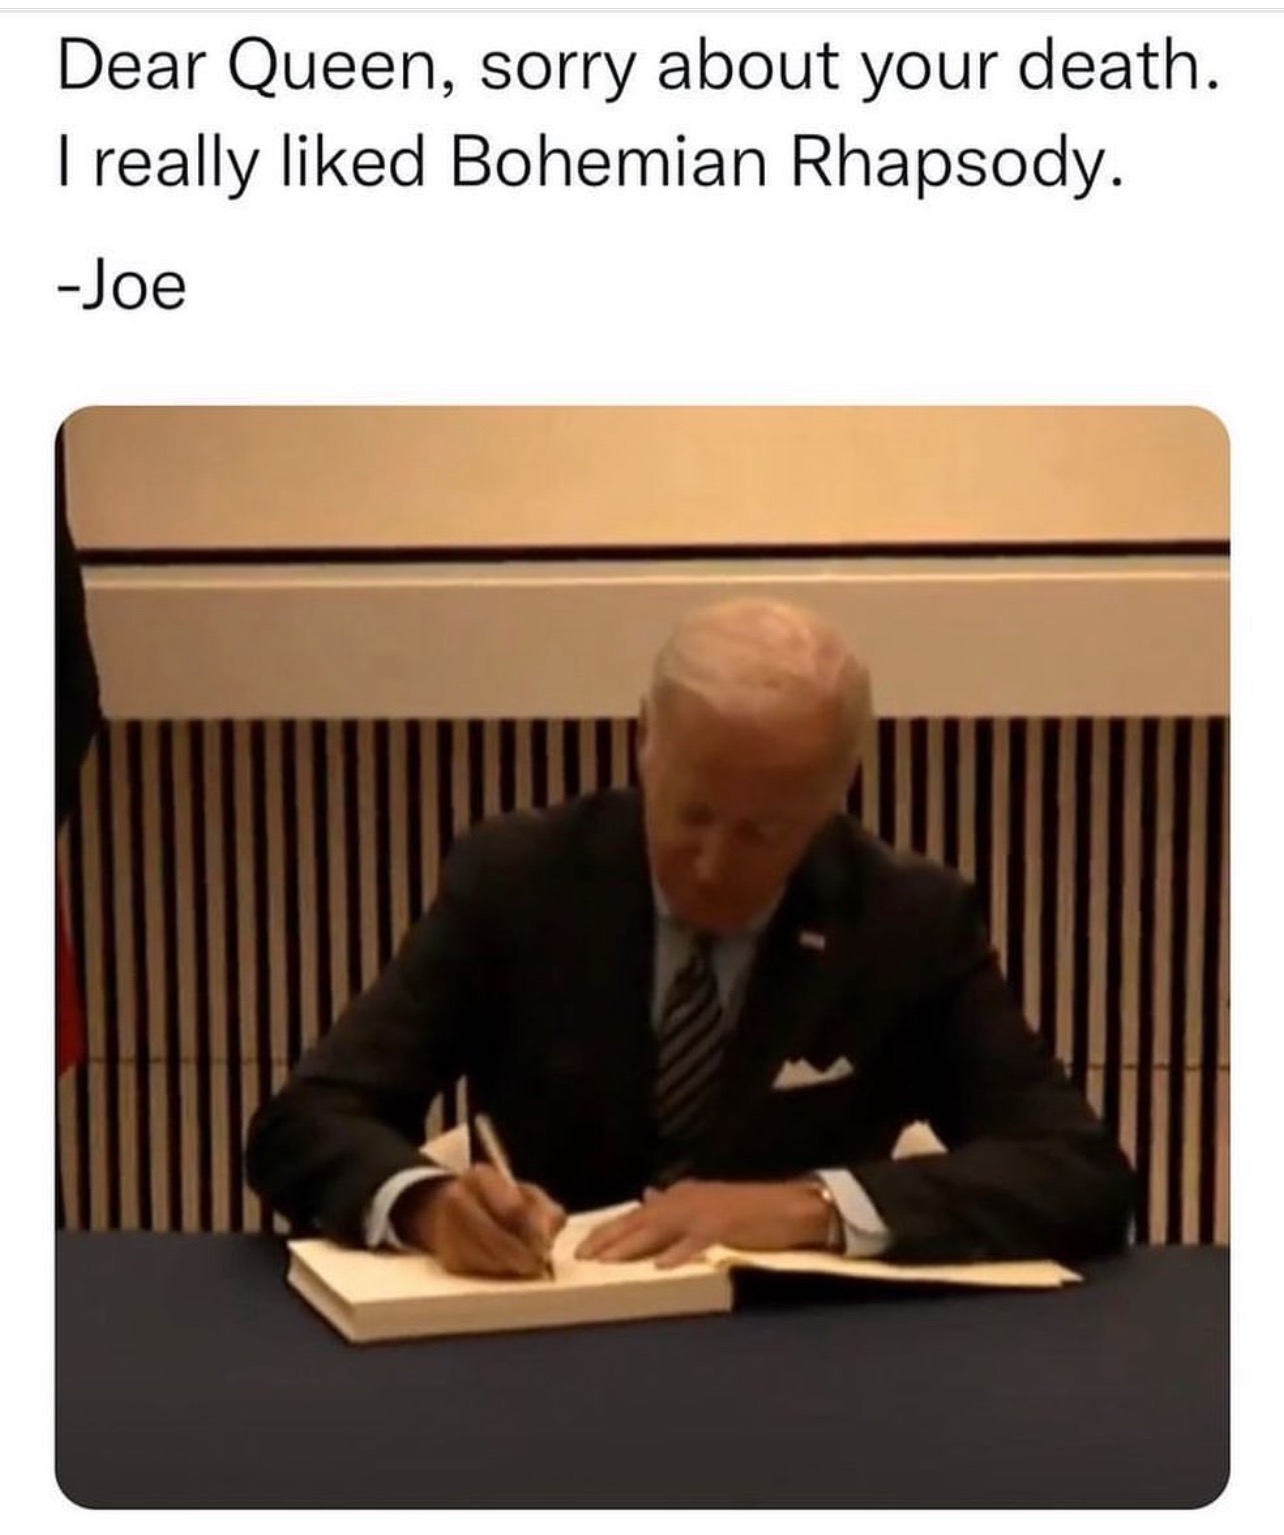Viewport: 1284px width, 1535px height.
Task: Click the white pocket square on the suit
Action: [810, 1074]
